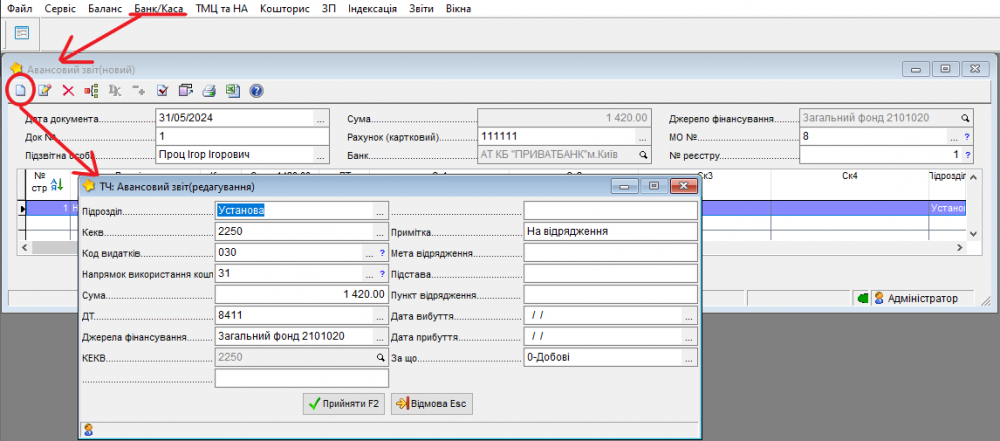Click the Сума field showing 1 420.00

pyautogui.click(x=301, y=294)
